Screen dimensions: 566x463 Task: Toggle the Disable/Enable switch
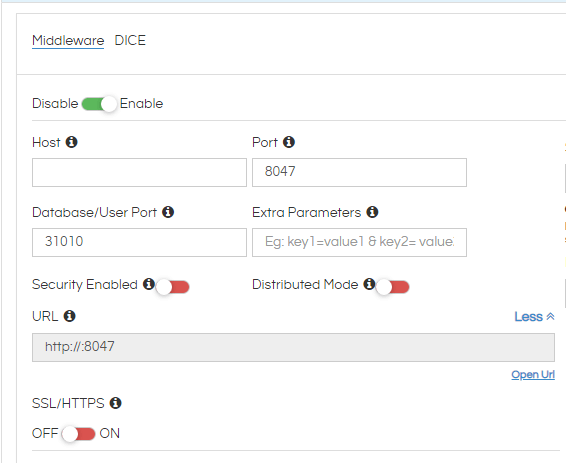(99, 104)
